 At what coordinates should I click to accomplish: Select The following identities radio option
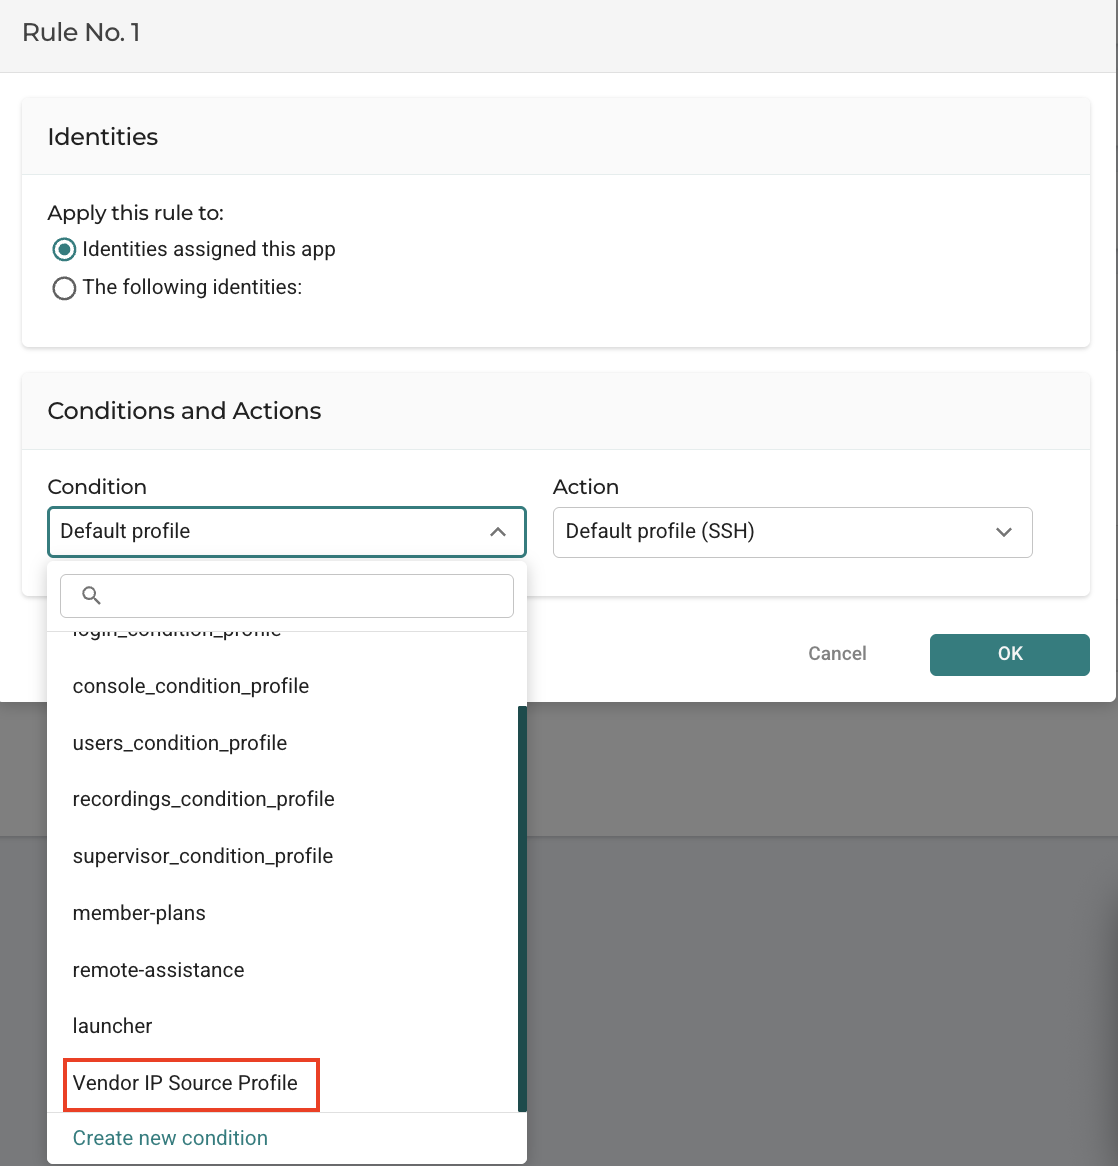click(x=64, y=288)
